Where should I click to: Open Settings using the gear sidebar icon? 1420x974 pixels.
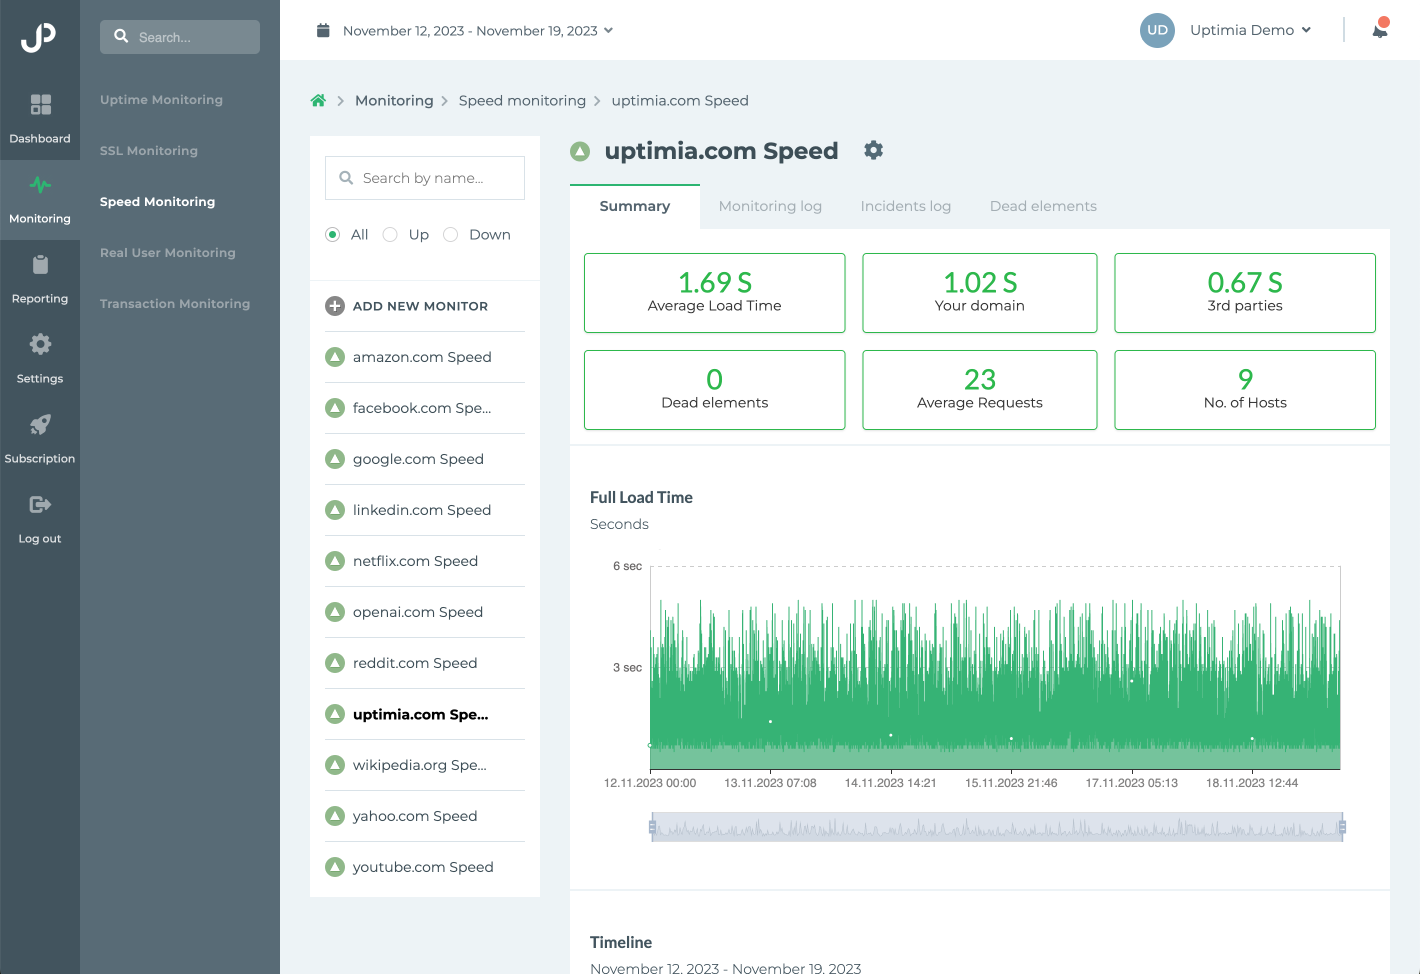point(40,357)
